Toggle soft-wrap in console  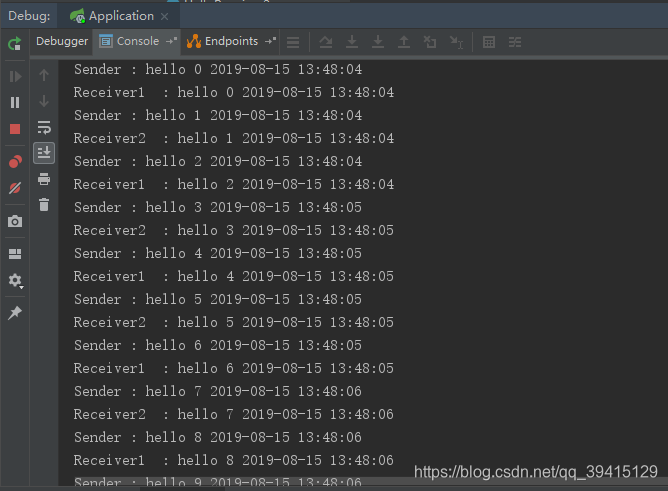[44, 127]
